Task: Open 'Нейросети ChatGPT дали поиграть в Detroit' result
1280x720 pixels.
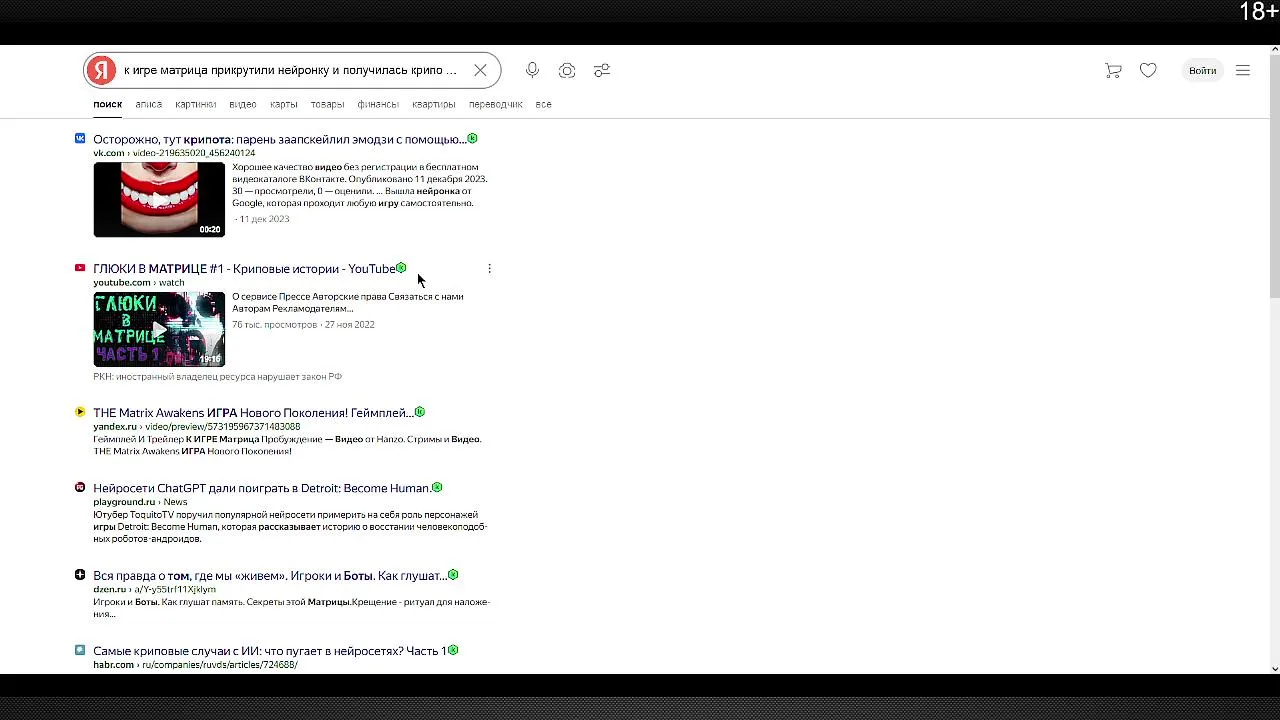Action: [261, 488]
